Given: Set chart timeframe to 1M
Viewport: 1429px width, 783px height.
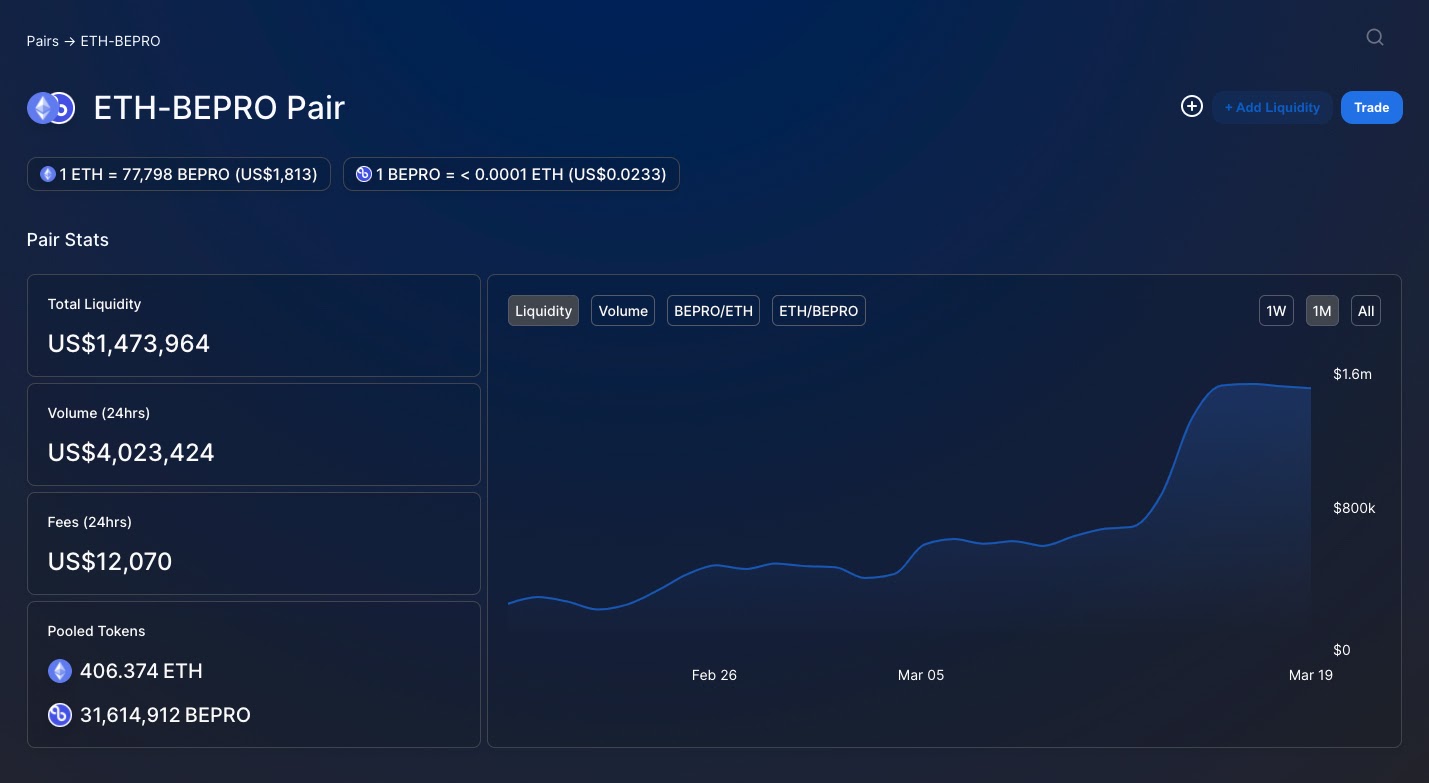Looking at the screenshot, I should [x=1322, y=311].
